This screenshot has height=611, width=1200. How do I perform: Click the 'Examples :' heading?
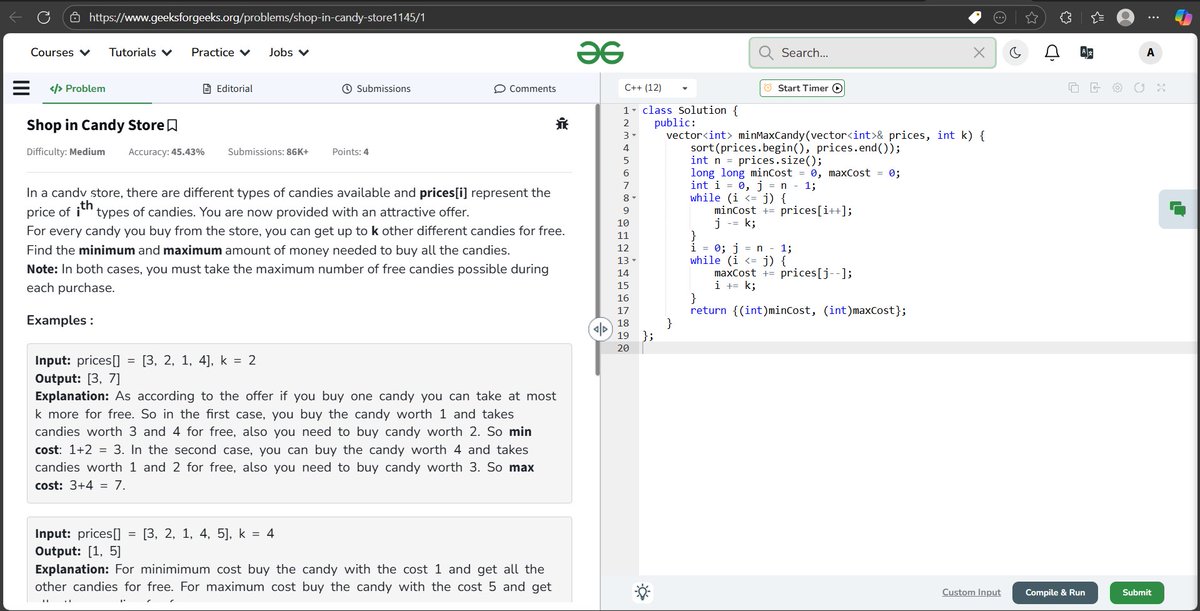click(x=59, y=320)
